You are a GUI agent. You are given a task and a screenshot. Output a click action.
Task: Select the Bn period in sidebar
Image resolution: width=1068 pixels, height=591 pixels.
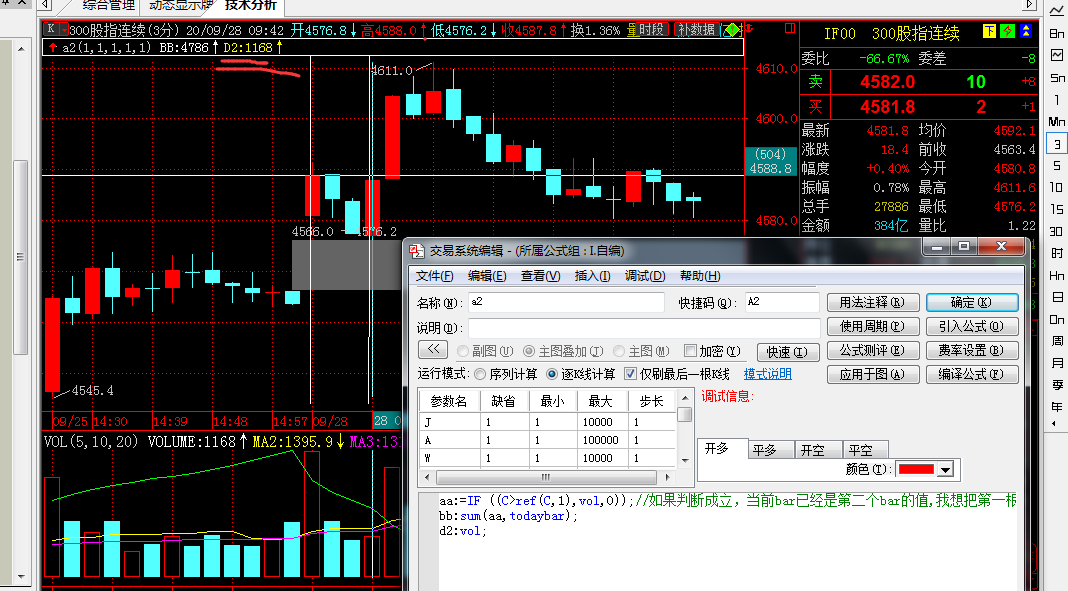click(x=1056, y=33)
